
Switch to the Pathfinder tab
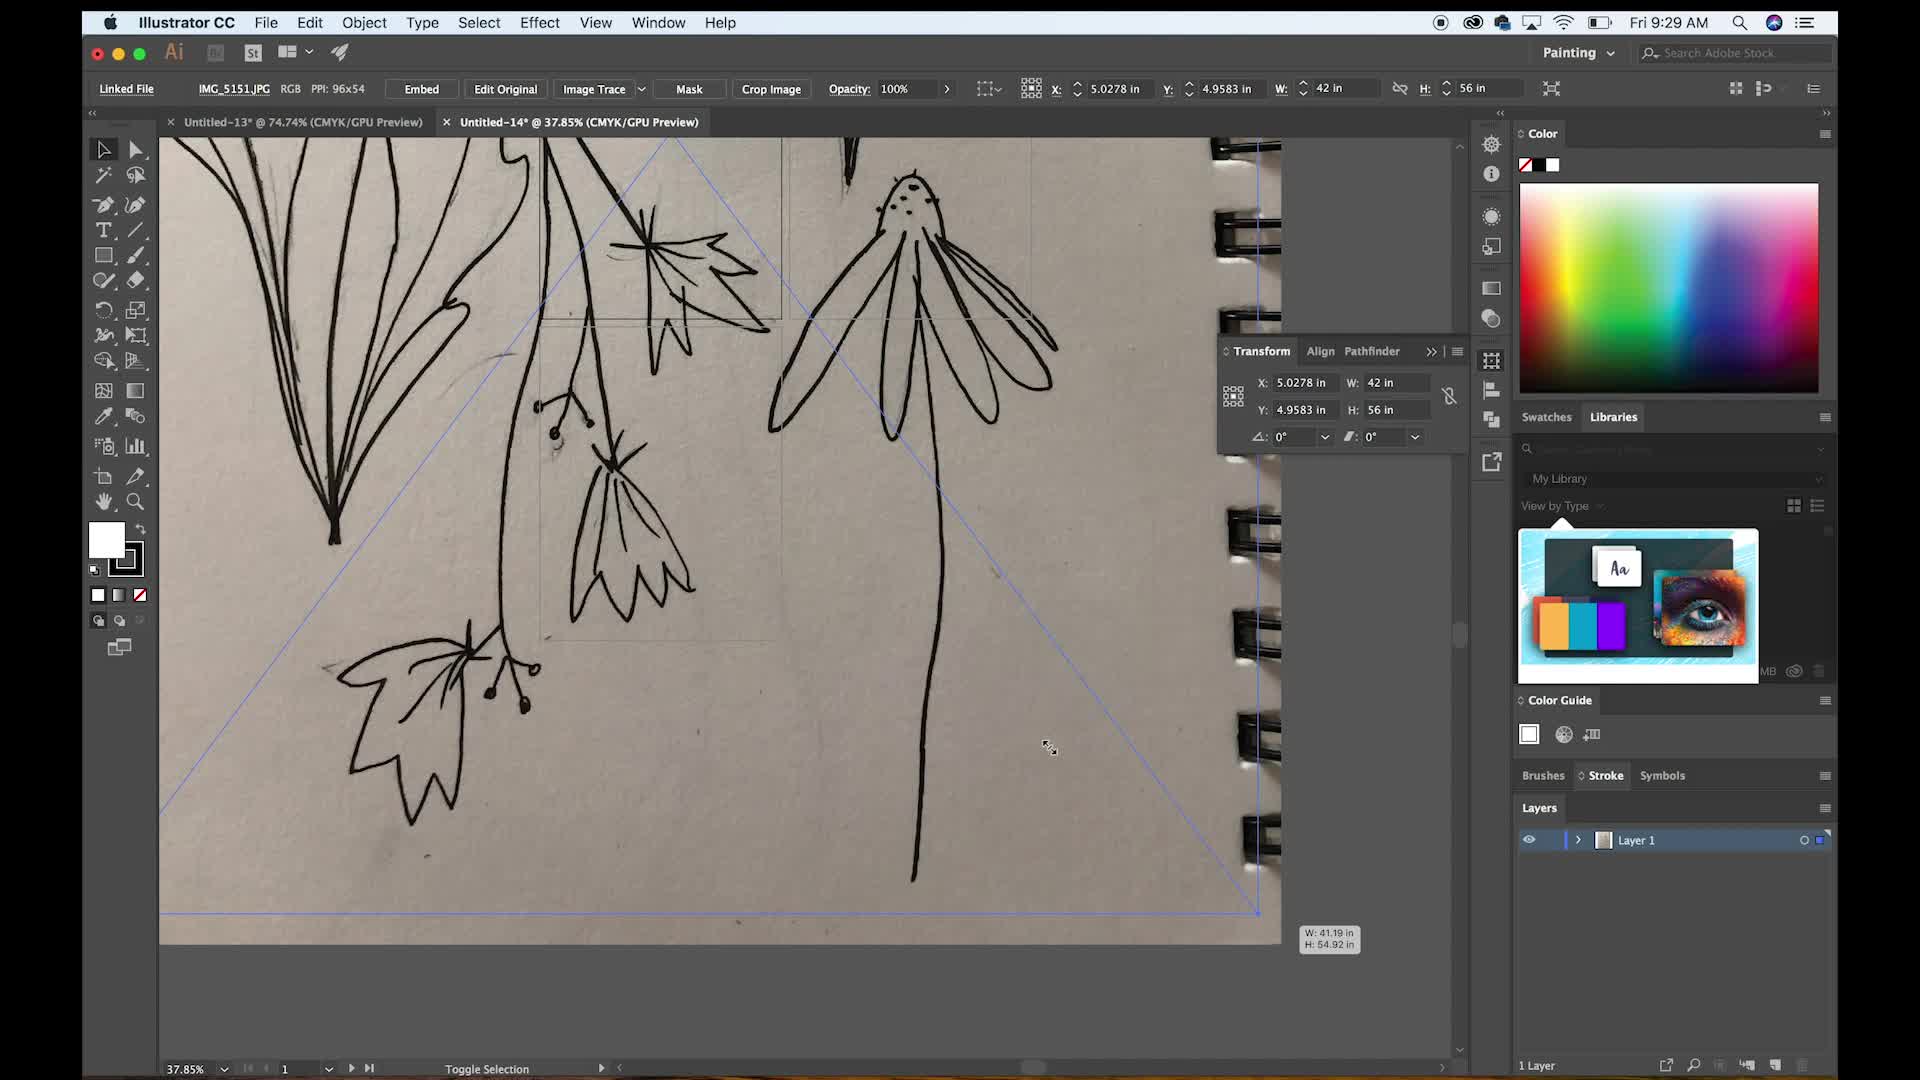click(1371, 351)
